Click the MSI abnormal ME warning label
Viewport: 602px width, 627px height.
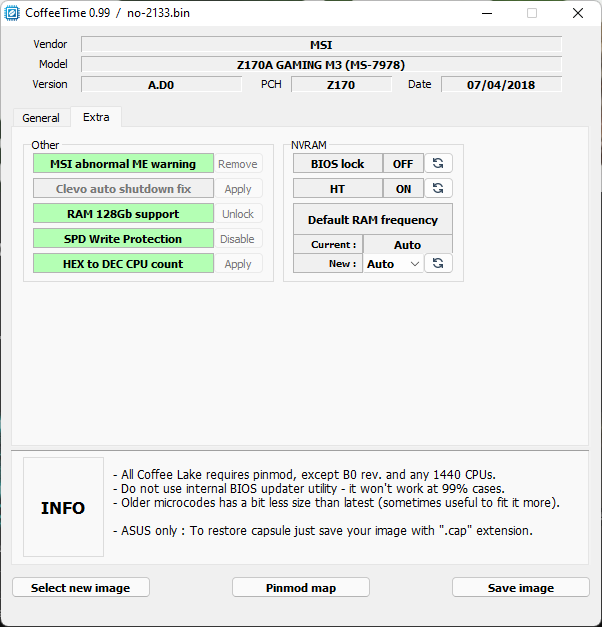pos(123,164)
